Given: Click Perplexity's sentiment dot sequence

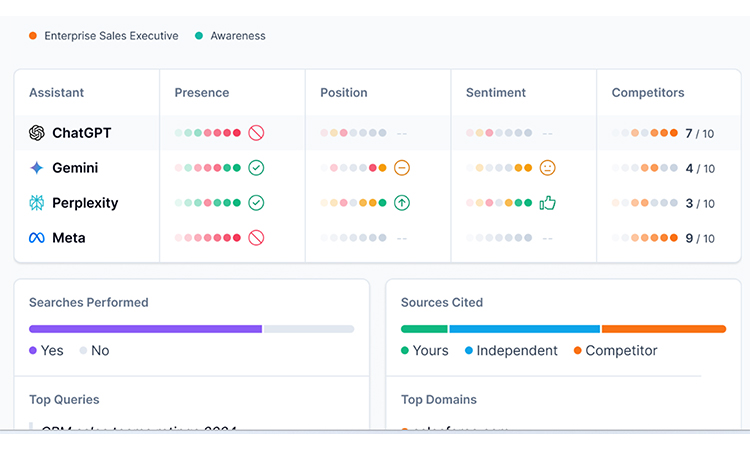Looking at the screenshot, I should coord(499,203).
